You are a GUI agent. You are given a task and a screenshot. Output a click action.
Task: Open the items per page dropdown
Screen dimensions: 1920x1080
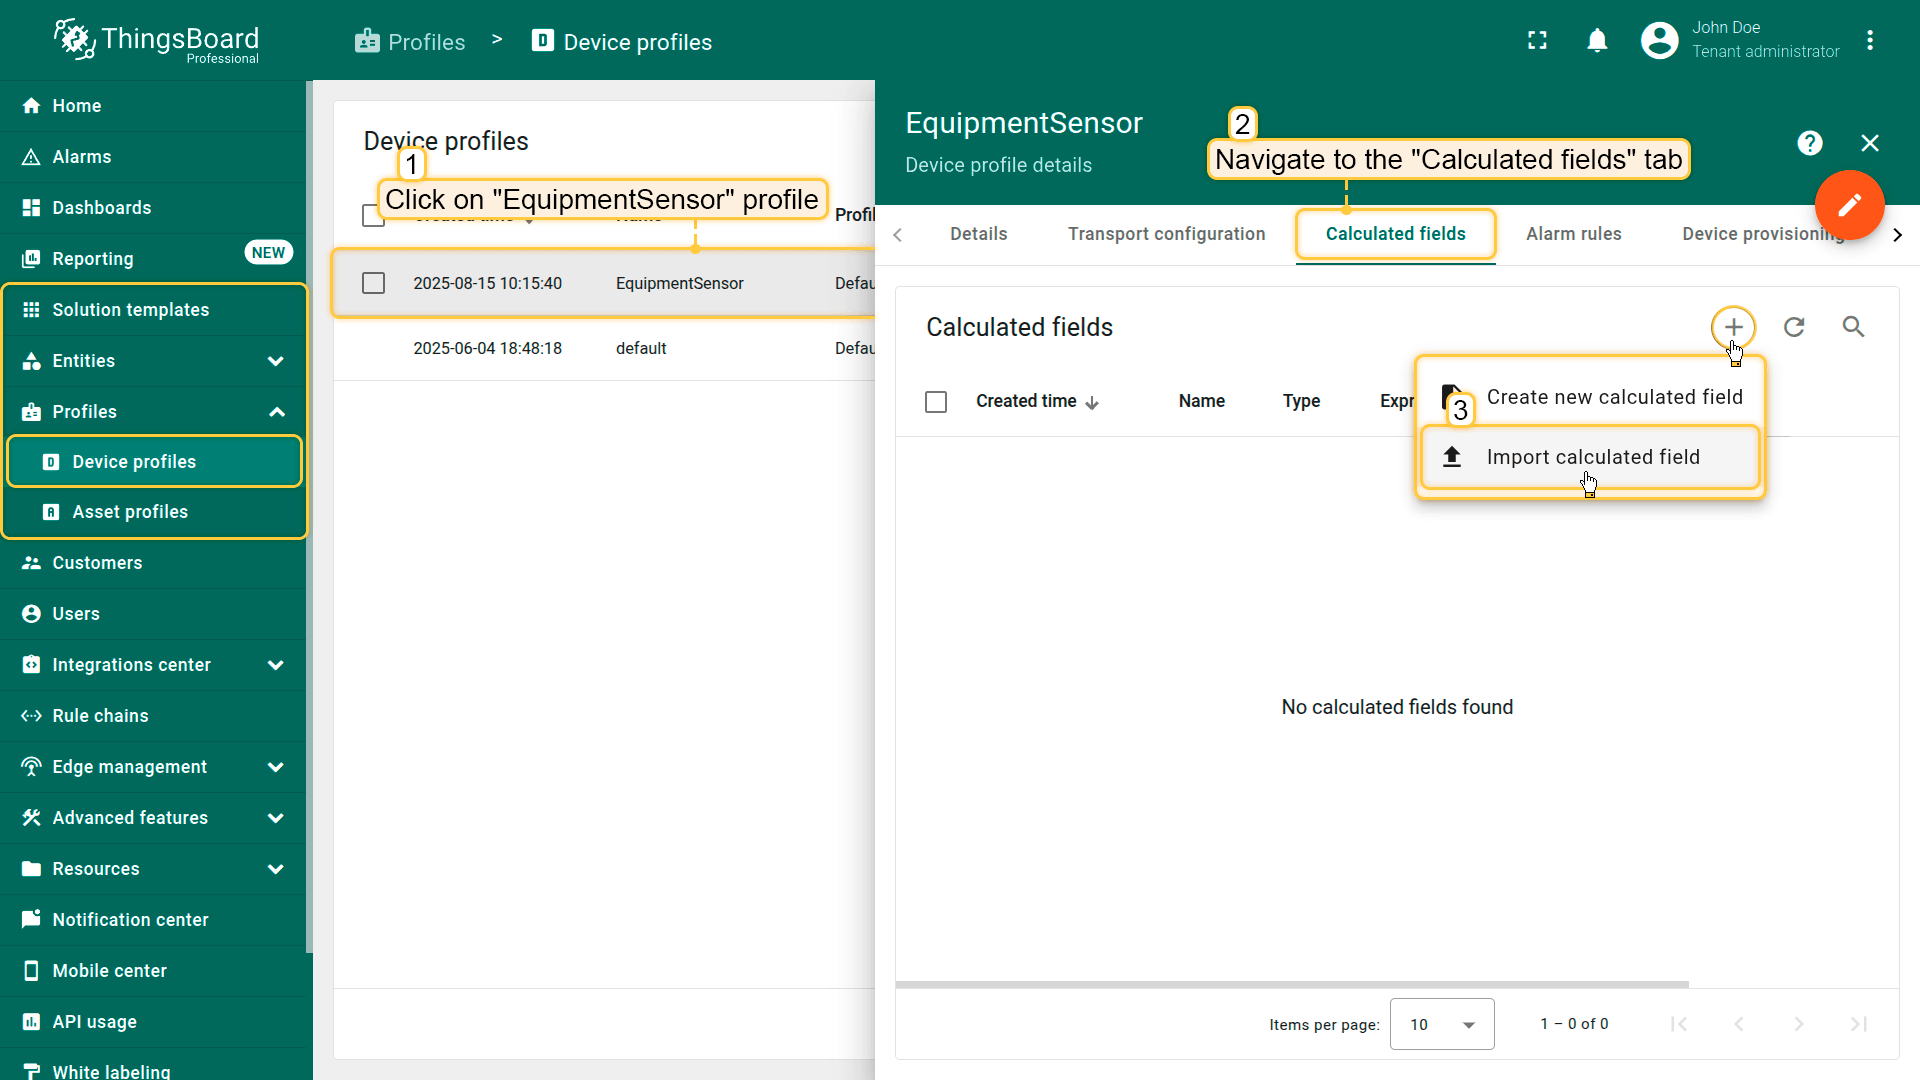point(1441,1024)
